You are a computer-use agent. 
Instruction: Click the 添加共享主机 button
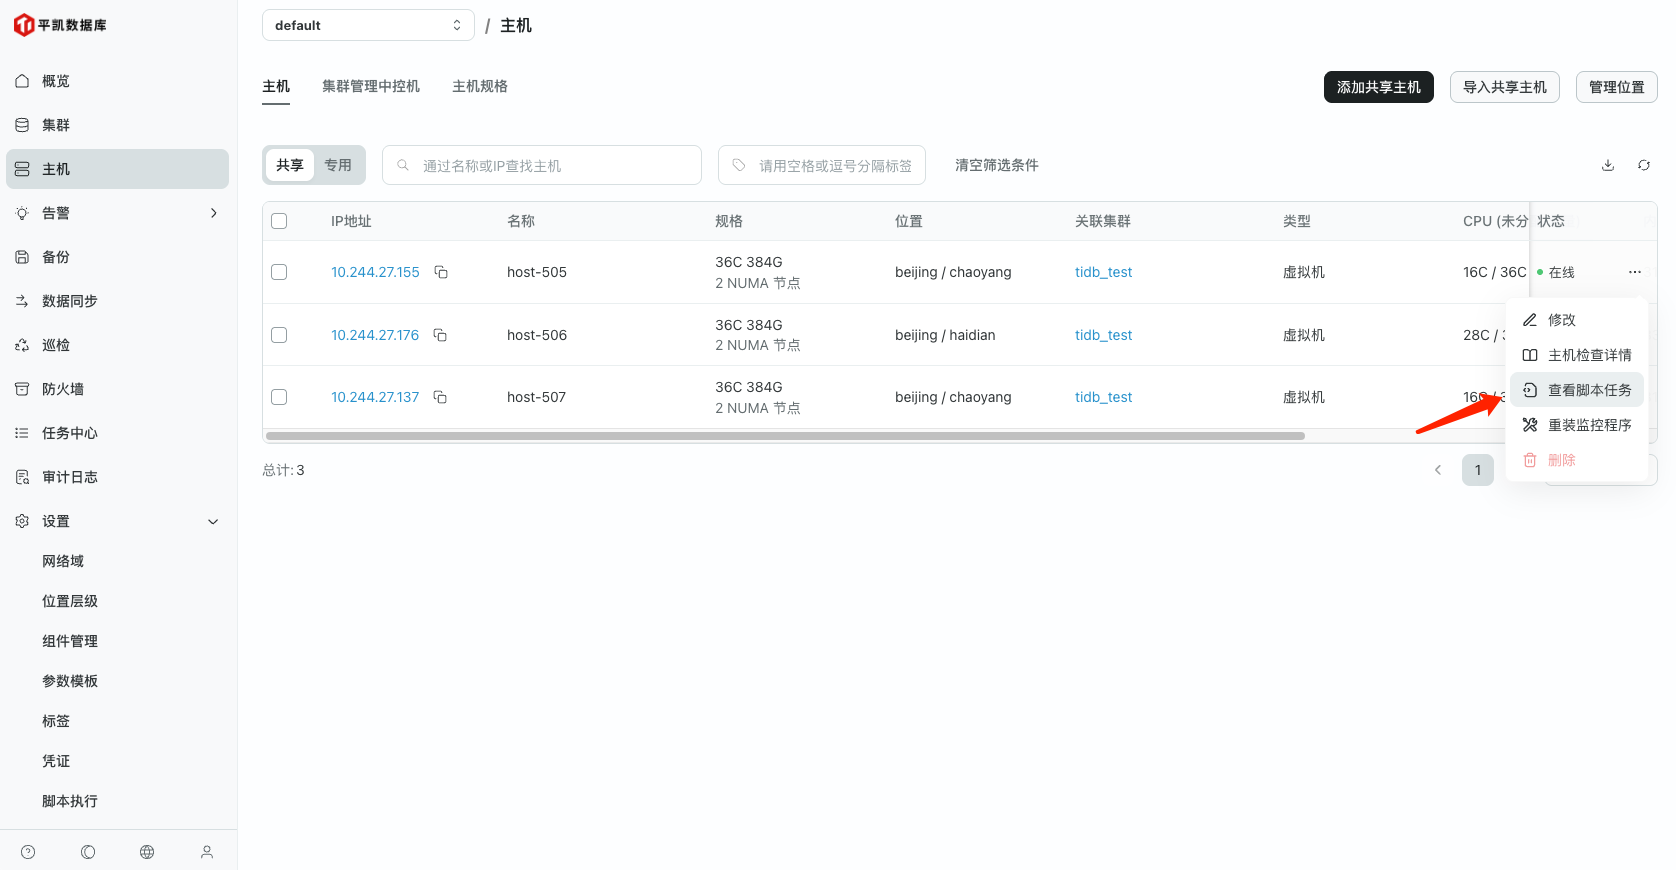coord(1378,87)
